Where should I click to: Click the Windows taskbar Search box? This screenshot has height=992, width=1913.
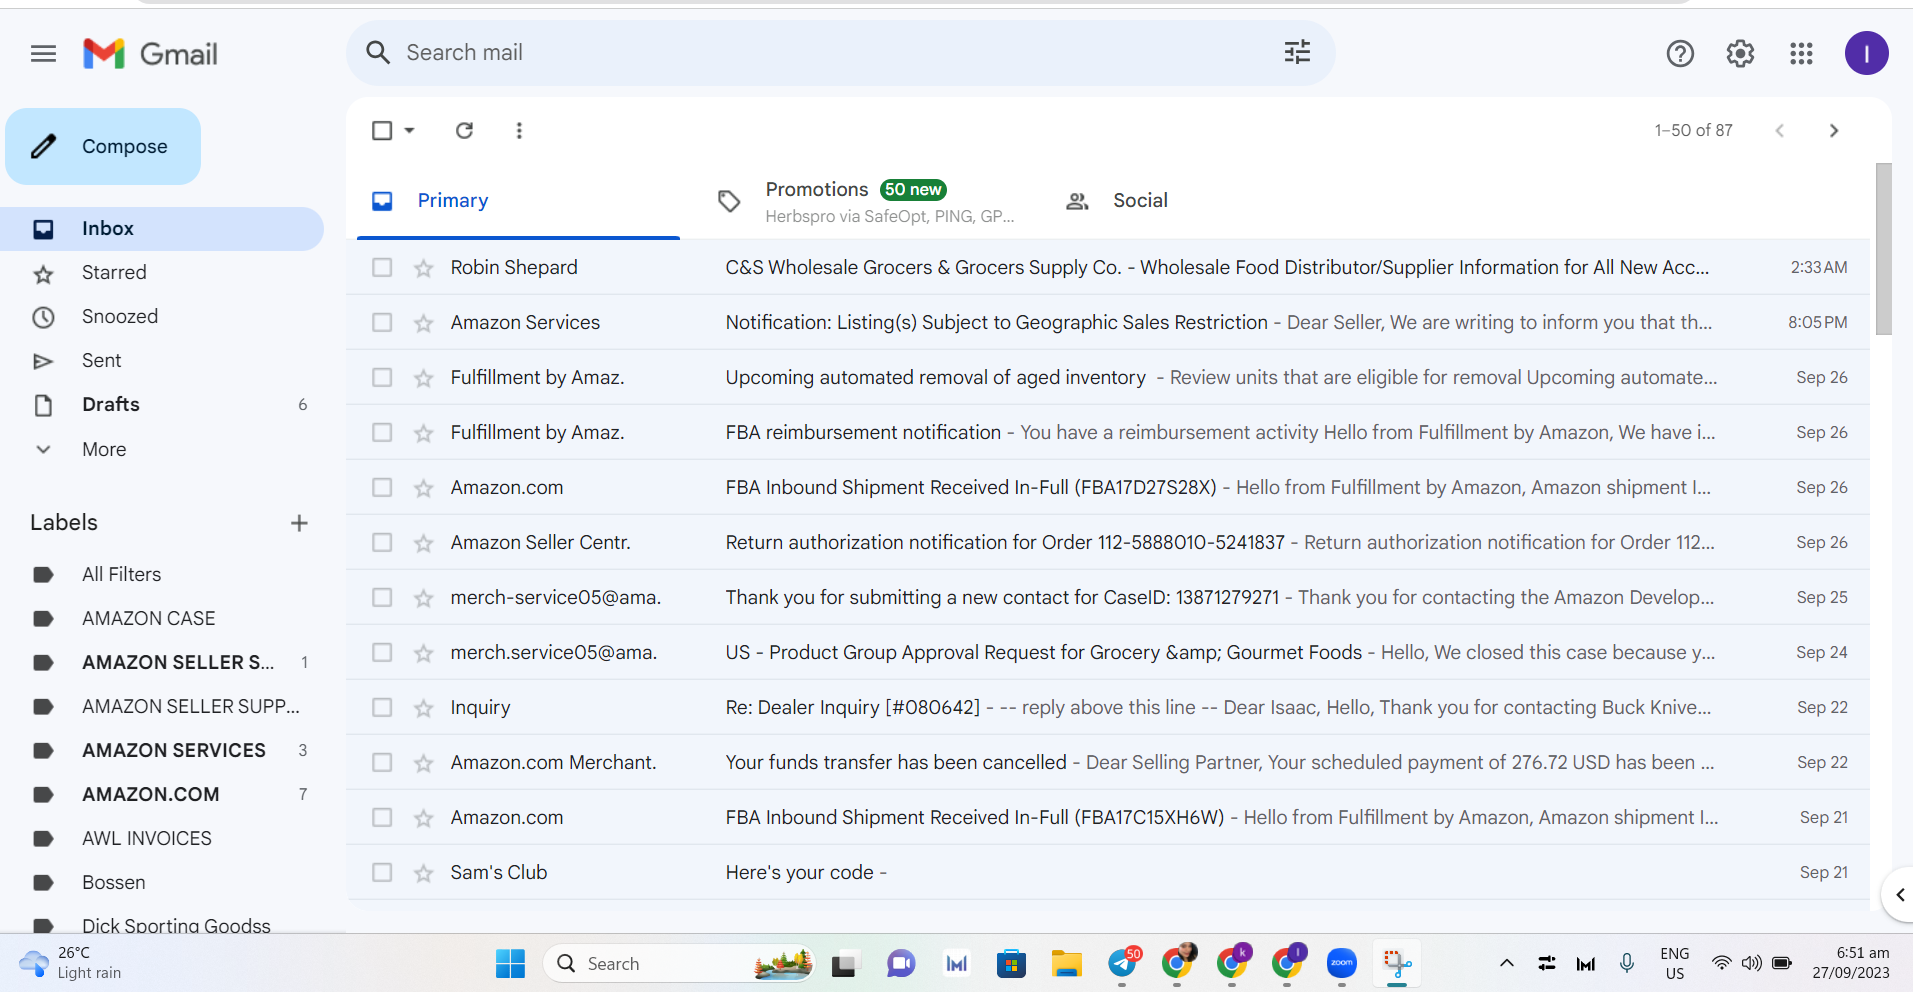click(679, 964)
